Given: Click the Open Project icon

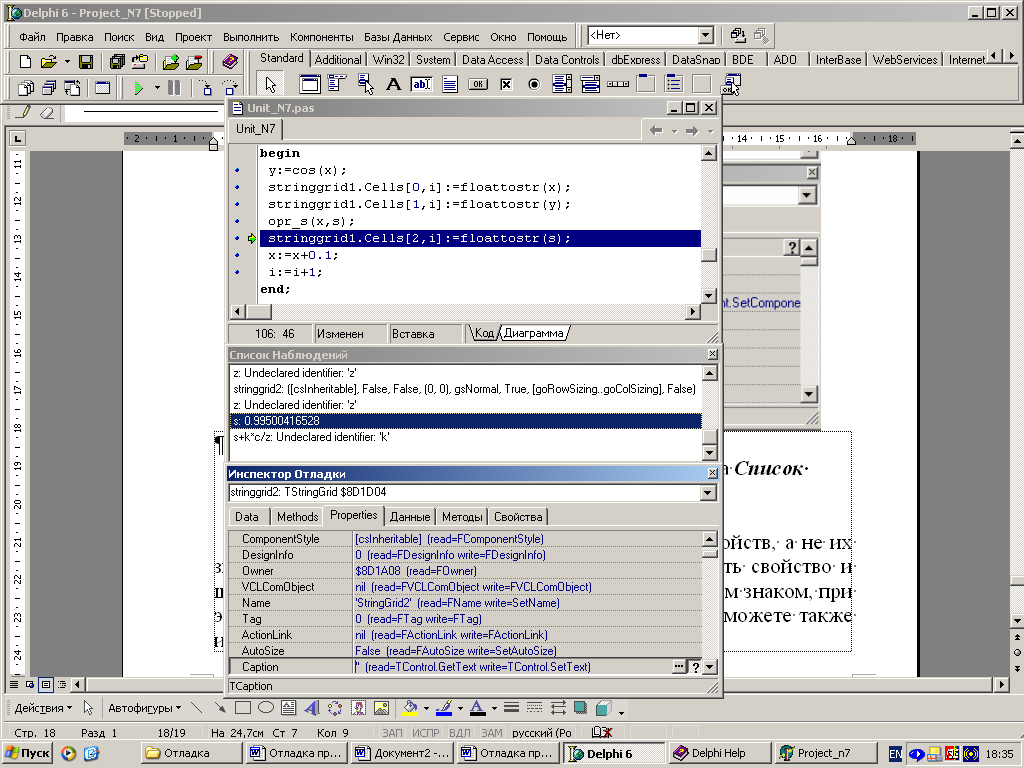Looking at the screenshot, I should point(139,61).
